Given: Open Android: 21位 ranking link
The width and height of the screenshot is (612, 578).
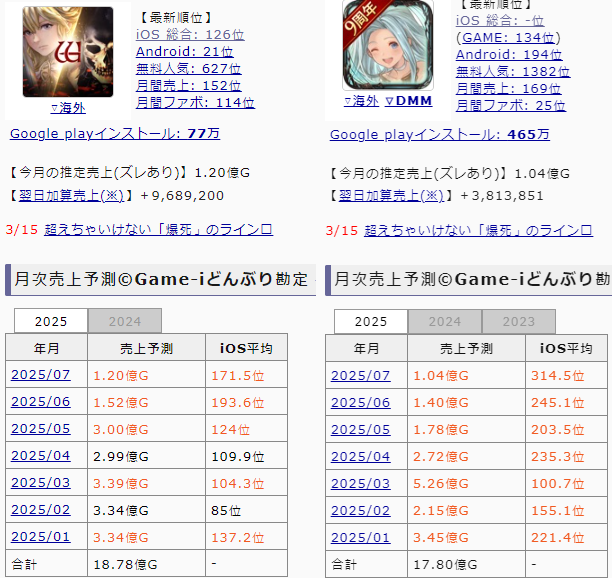Looking at the screenshot, I should [x=184, y=52].
